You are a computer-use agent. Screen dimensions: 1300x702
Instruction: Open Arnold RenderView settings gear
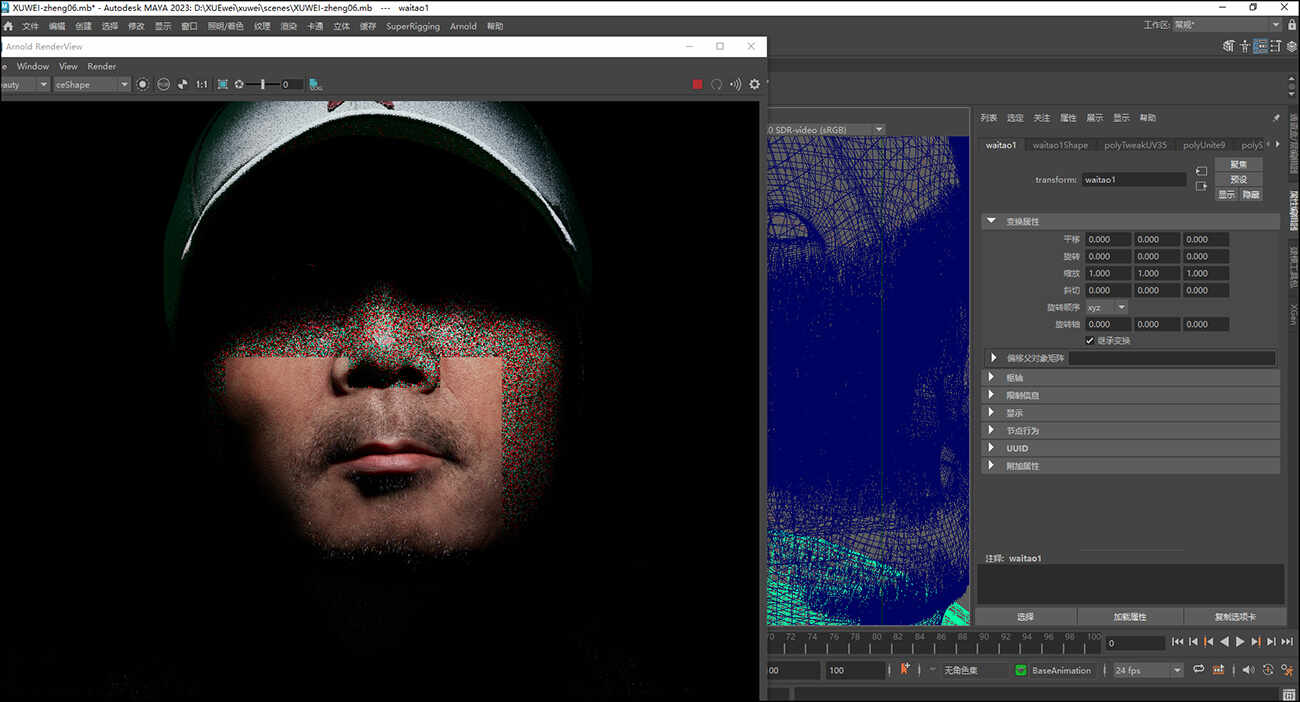(754, 85)
